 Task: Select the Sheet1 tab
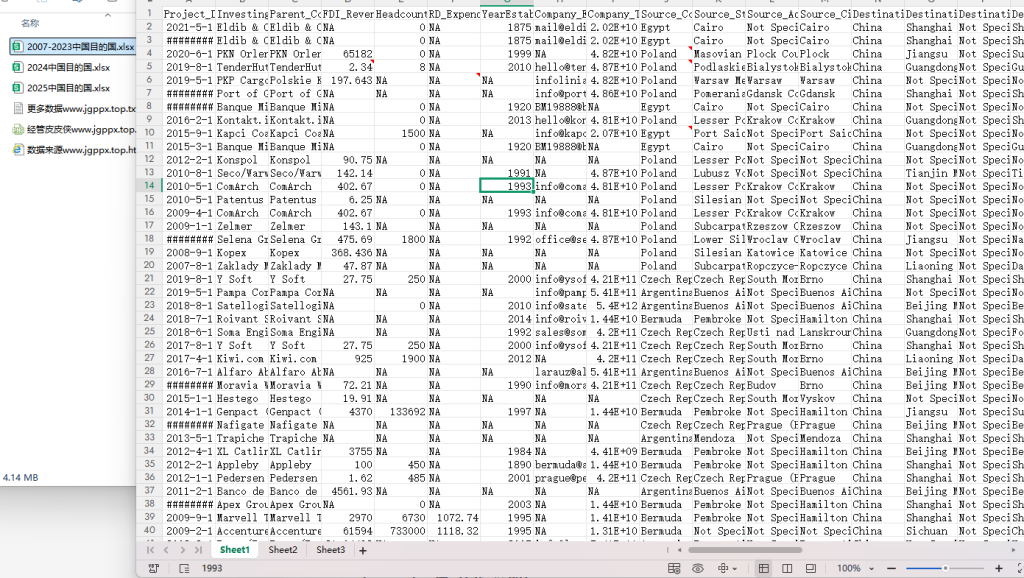pos(234,550)
